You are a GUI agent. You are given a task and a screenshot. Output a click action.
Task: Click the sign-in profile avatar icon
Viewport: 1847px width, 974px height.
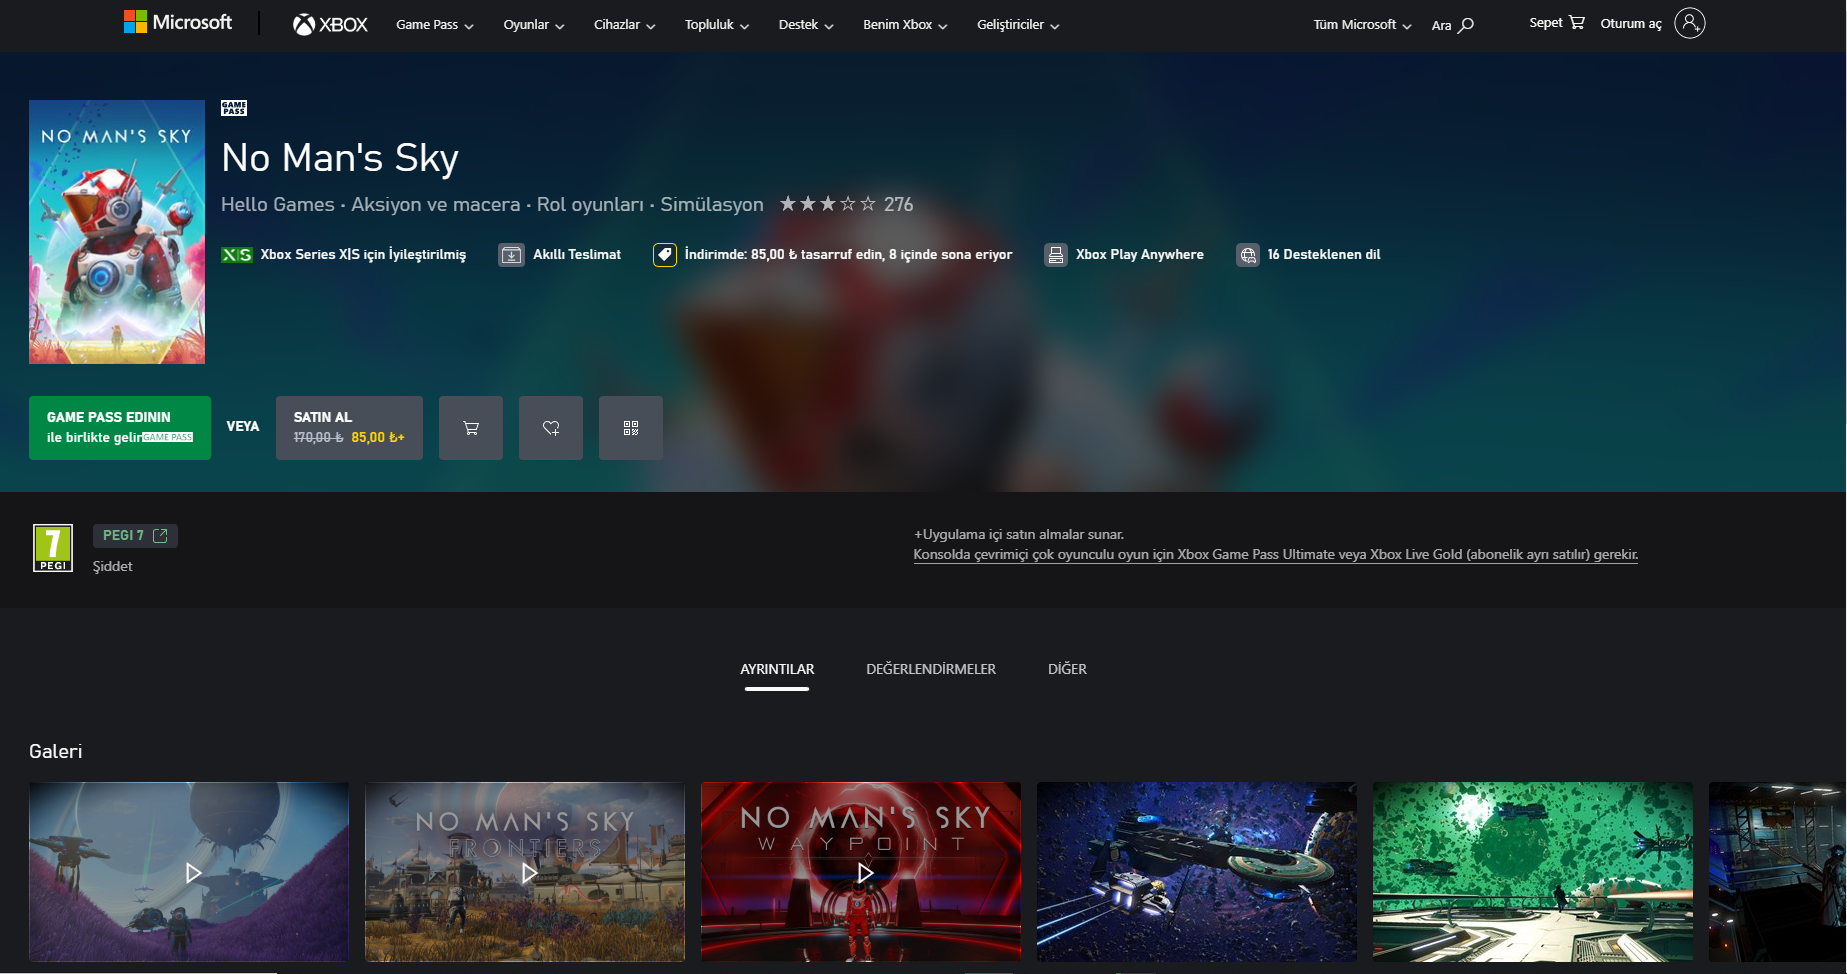(1690, 23)
